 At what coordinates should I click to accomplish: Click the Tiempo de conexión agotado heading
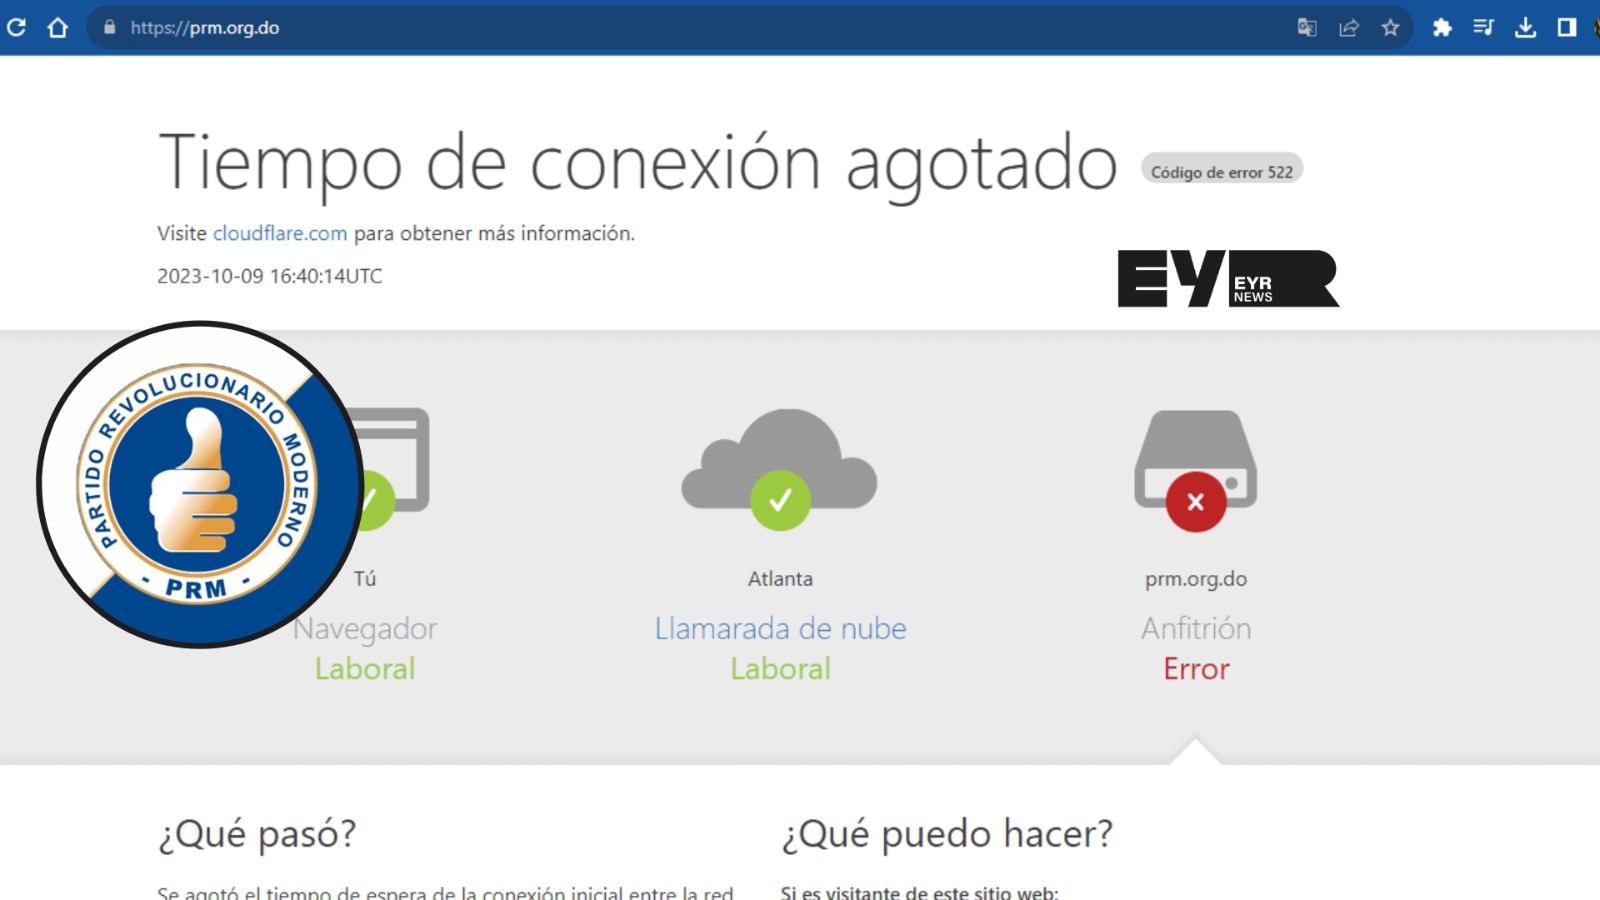pos(638,164)
